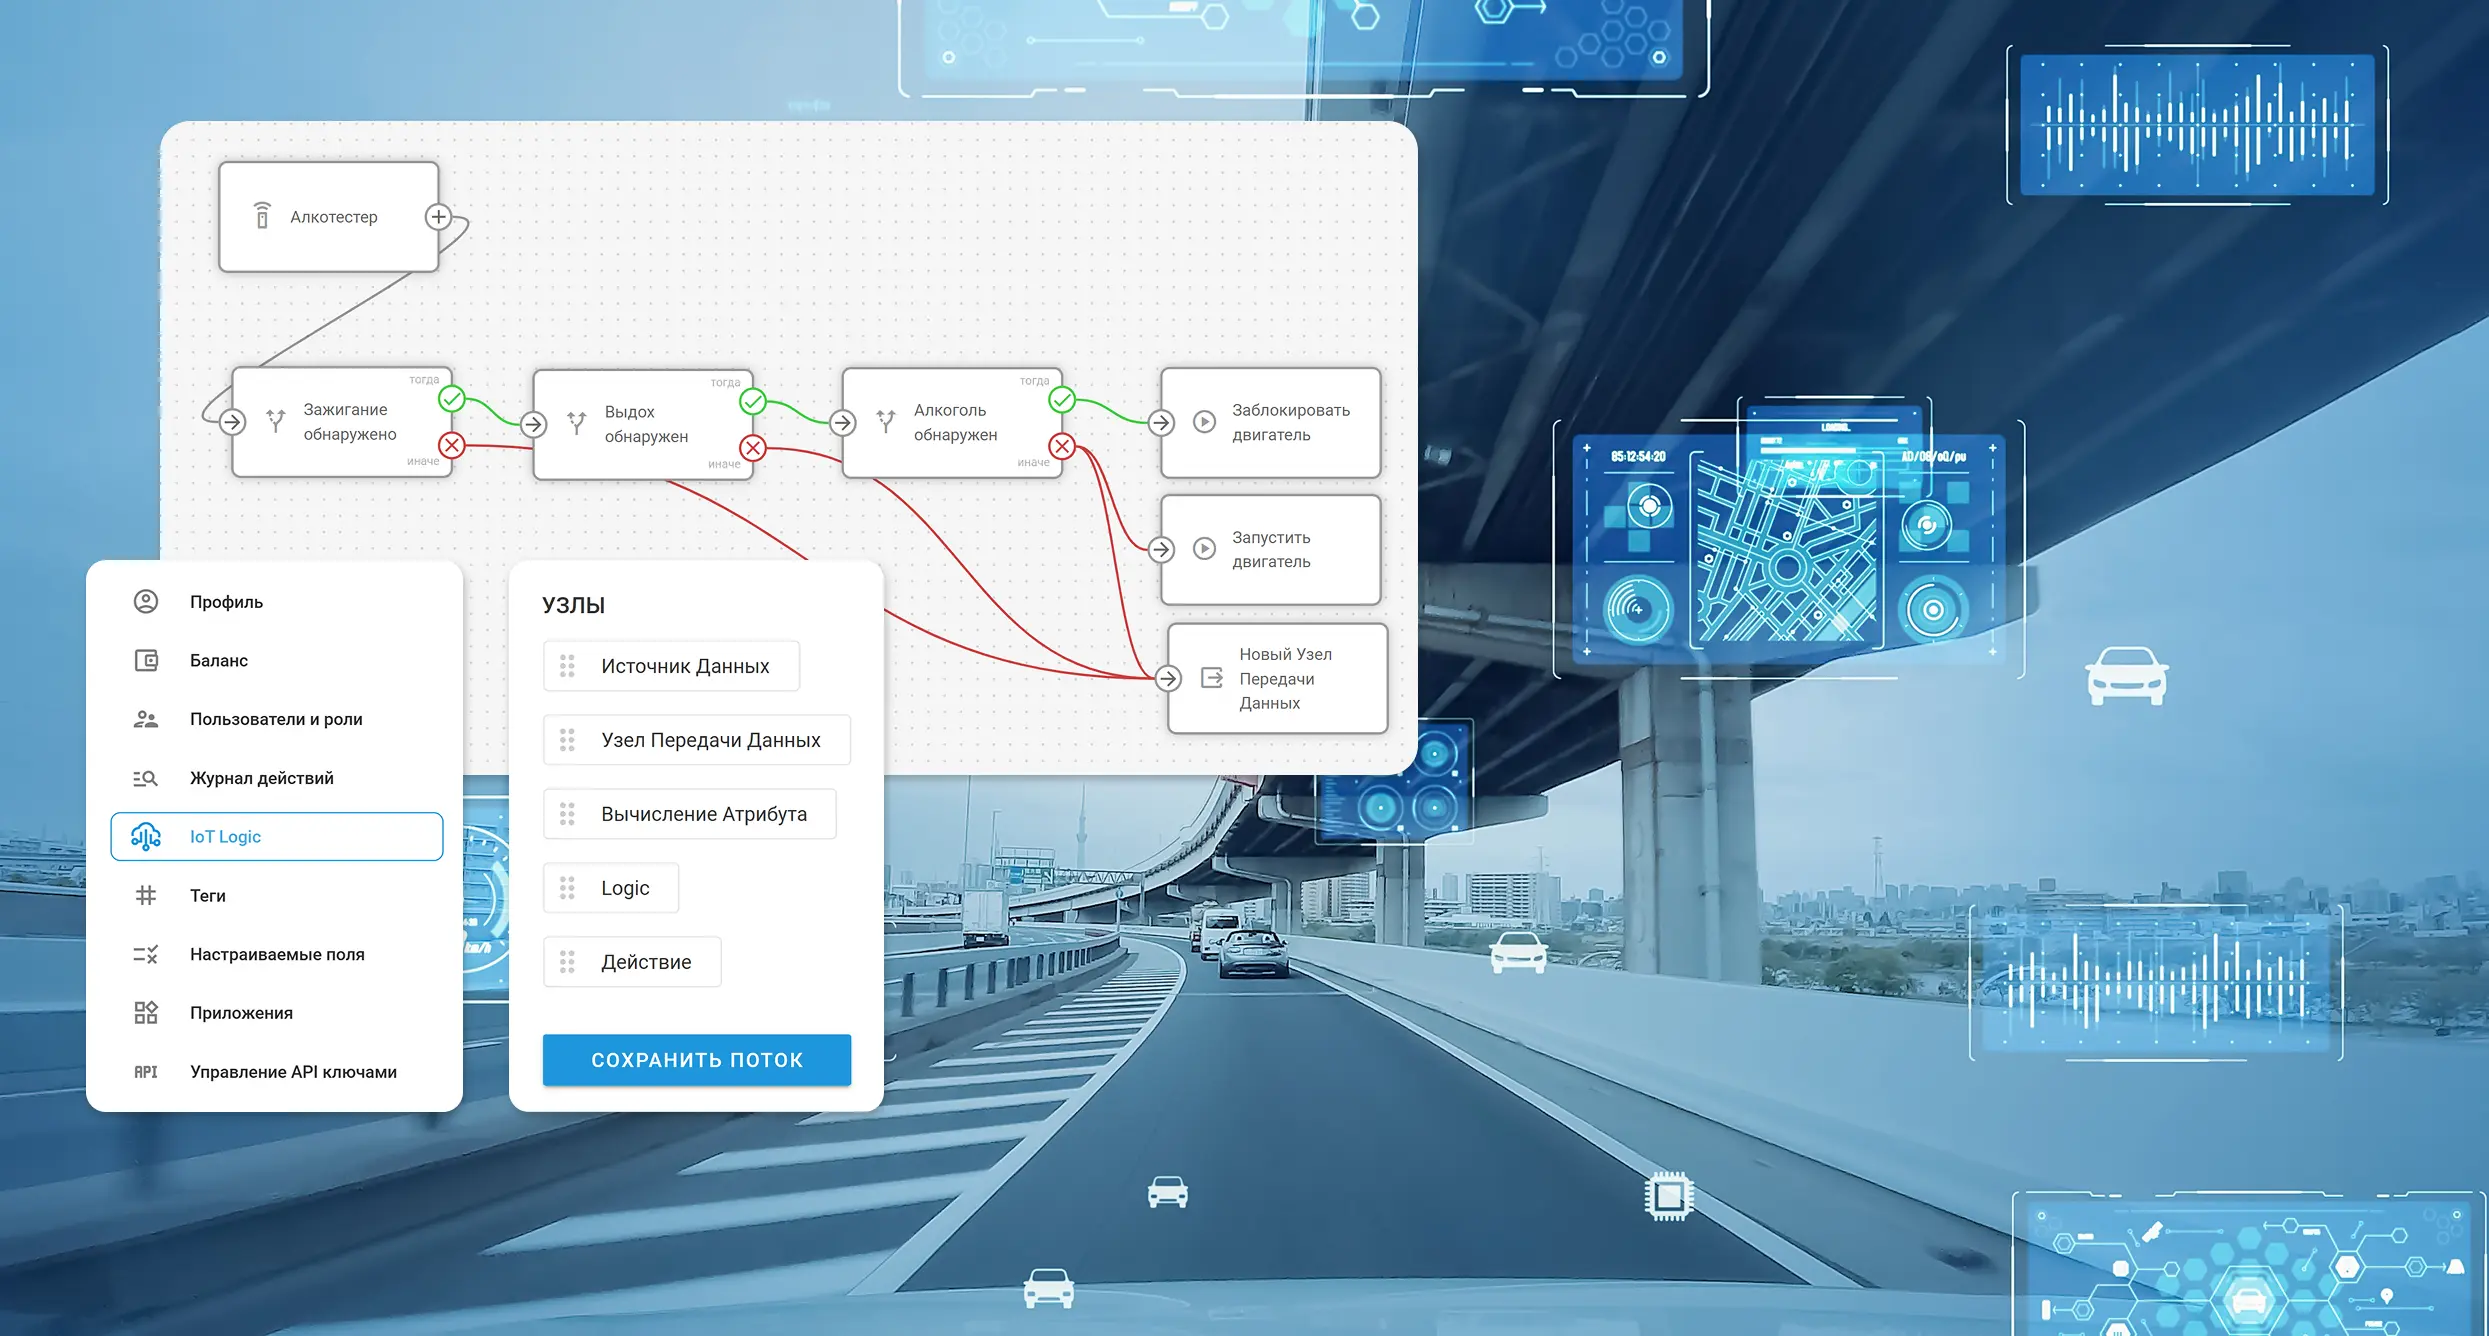Click the plus connector on Алкотестер node
2489x1336 pixels.
pos(438,217)
